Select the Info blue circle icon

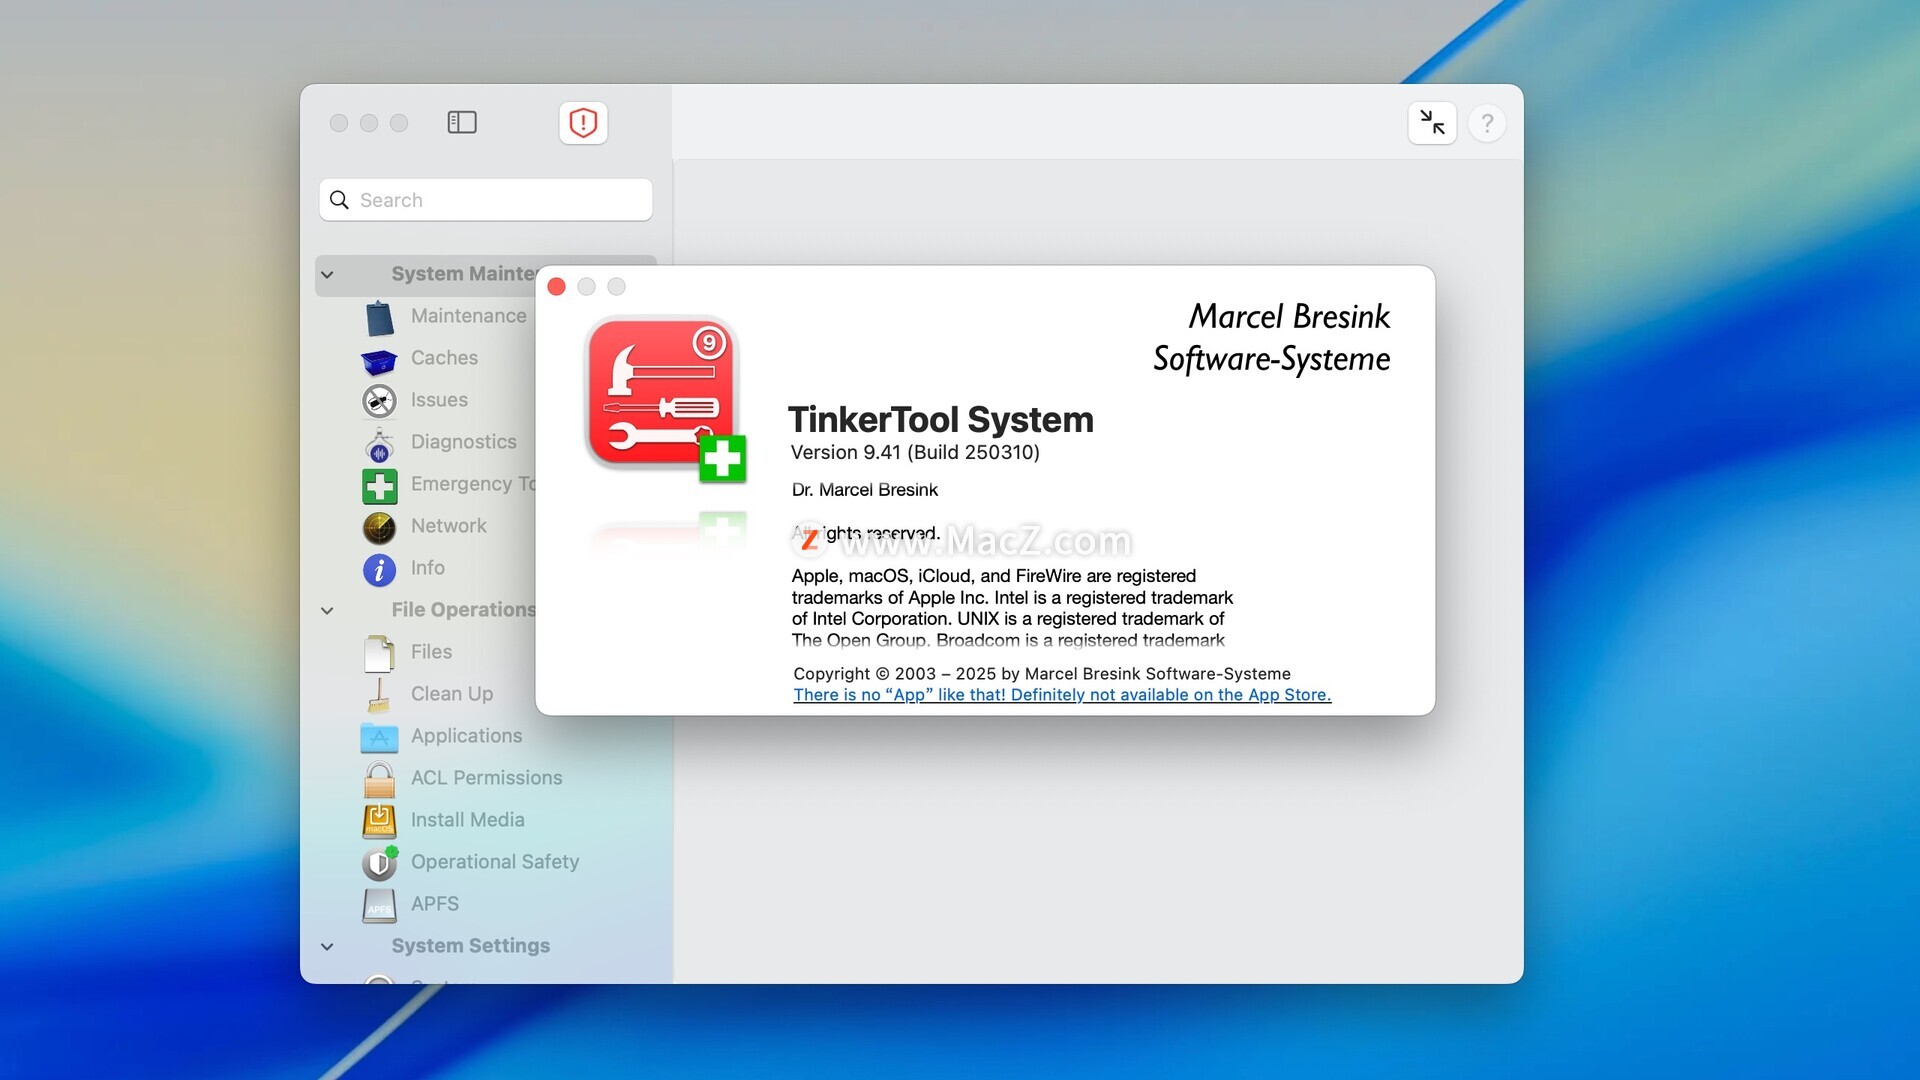point(379,569)
